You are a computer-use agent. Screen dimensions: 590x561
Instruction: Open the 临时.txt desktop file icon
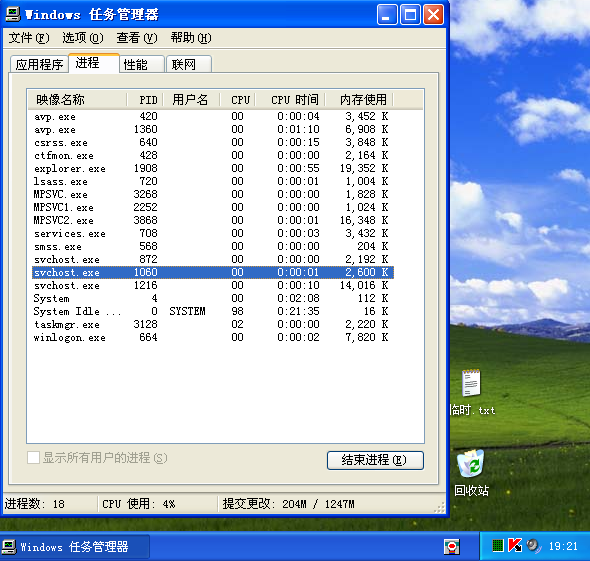pyautogui.click(x=471, y=383)
